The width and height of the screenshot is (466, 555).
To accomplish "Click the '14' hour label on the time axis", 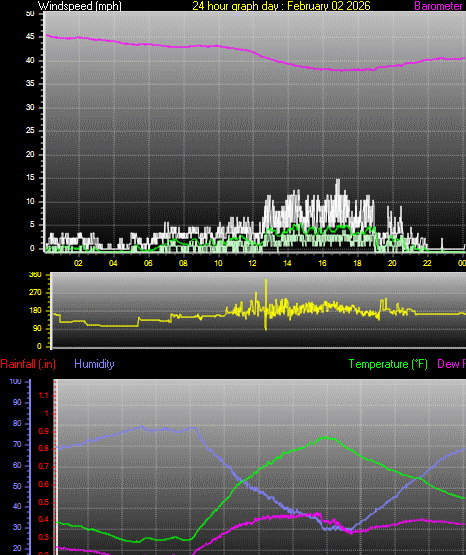I will 287,263.
